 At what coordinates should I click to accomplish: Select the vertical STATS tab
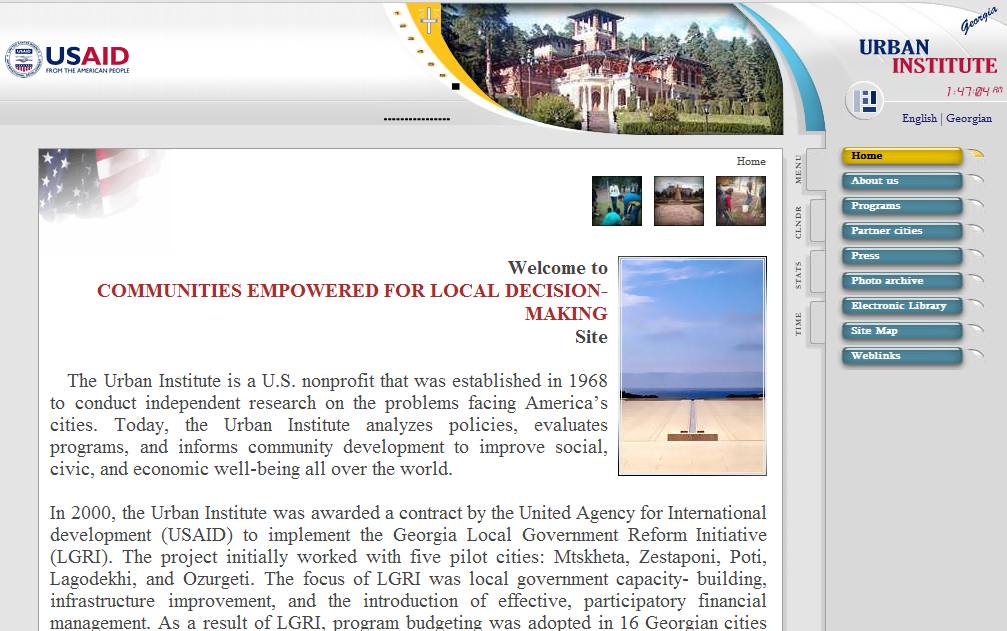pos(799,274)
